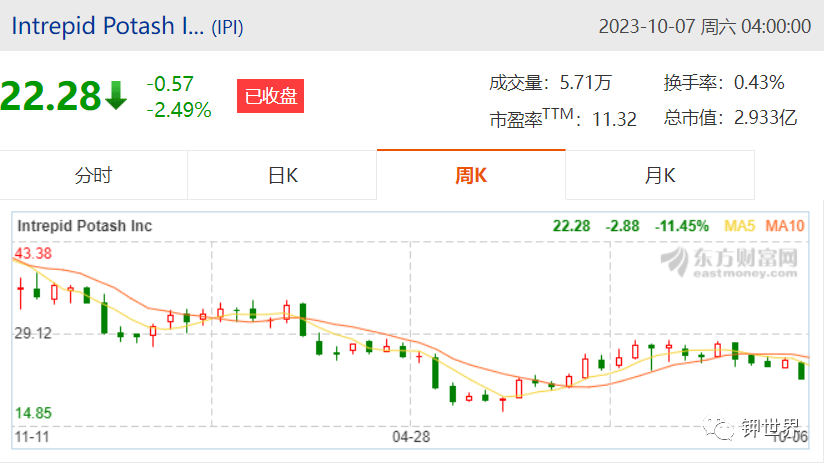Click the 市盈率TTM value 11.32
827x464 pixels.
614,119
